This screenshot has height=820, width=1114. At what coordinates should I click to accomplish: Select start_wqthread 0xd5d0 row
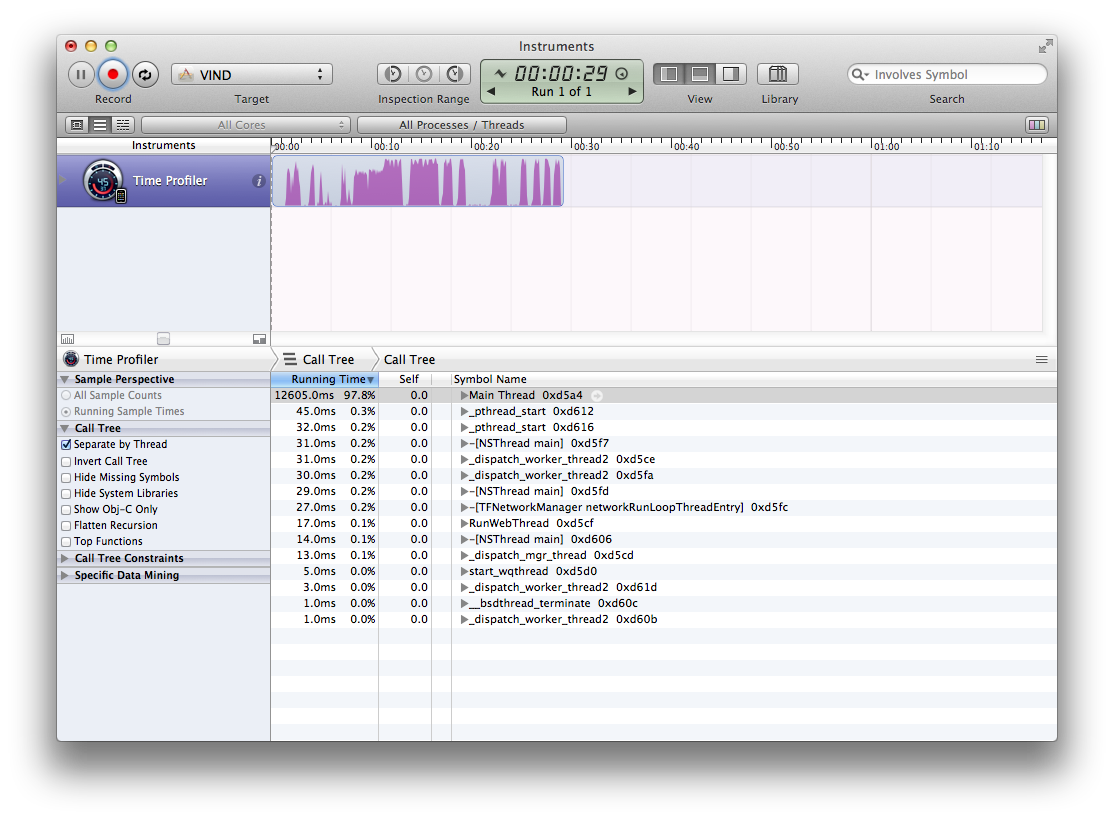click(664, 571)
